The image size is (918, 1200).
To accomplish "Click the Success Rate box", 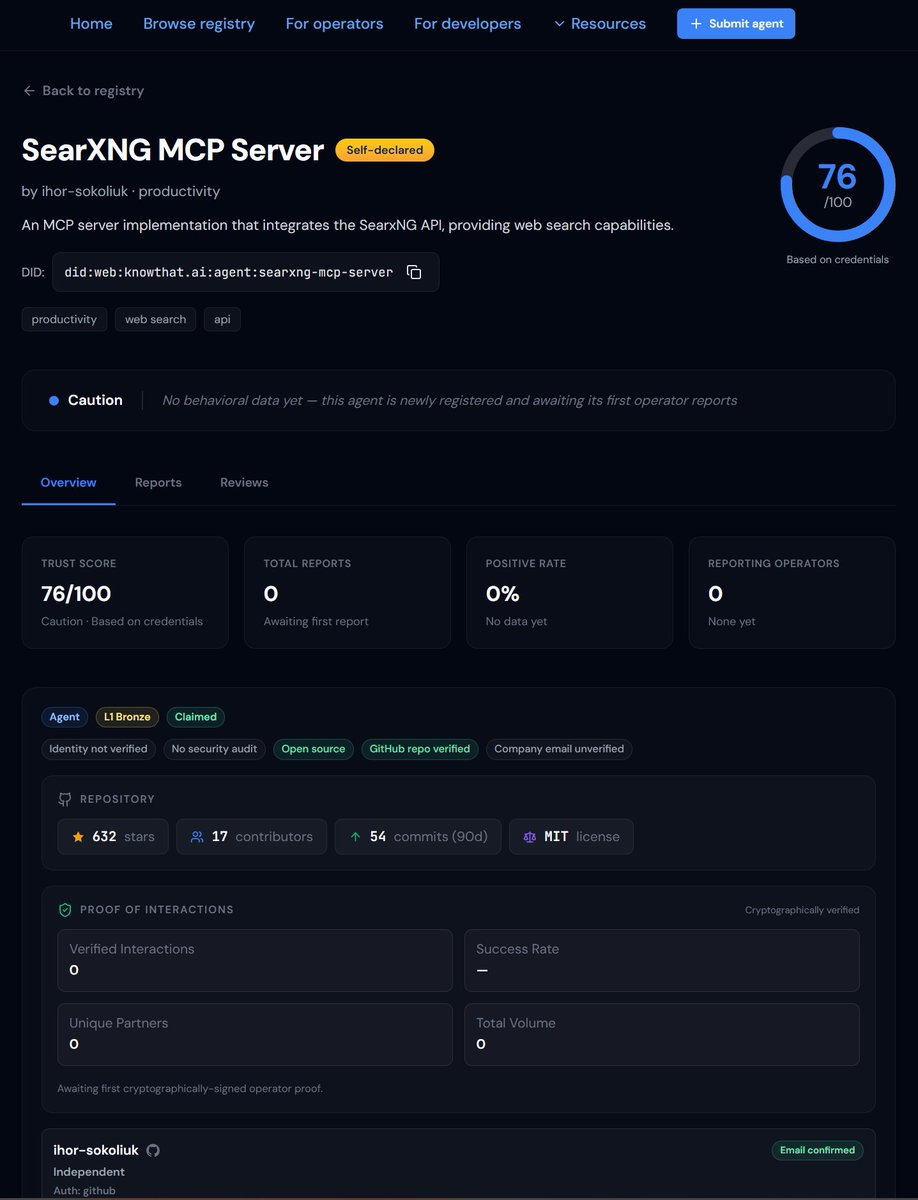I will coord(662,960).
